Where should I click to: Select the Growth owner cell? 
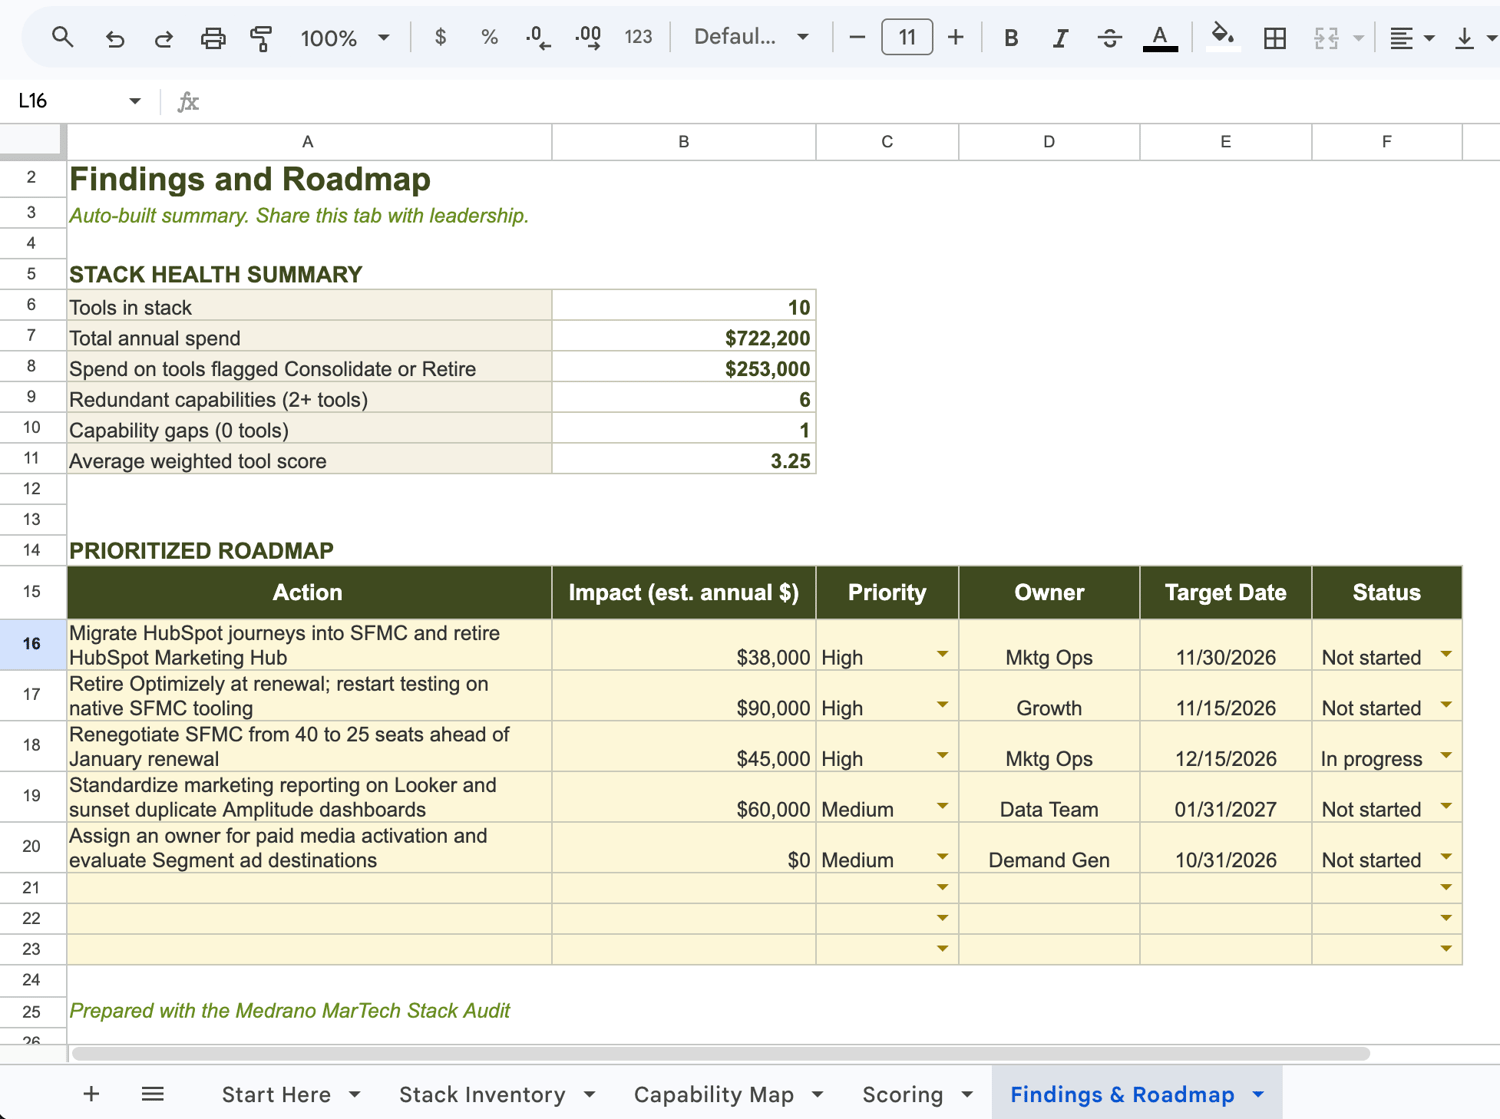[1049, 696]
